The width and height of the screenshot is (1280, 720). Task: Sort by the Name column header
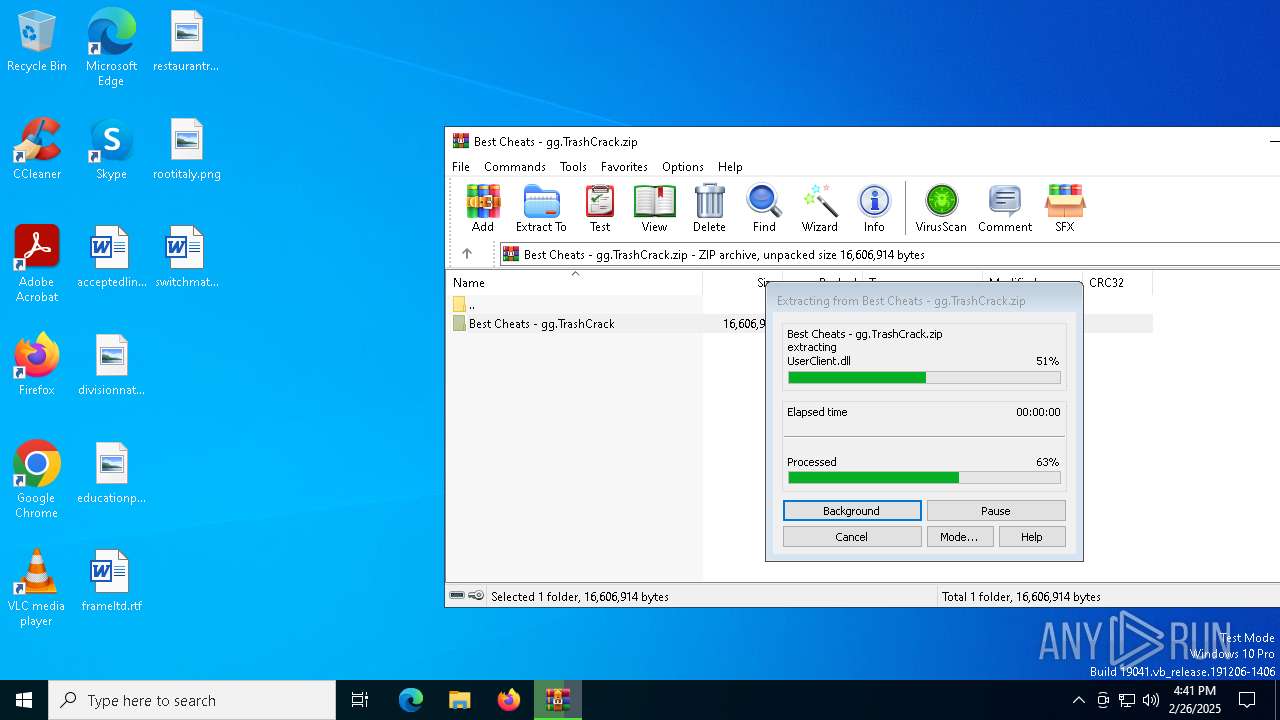tap(575, 283)
